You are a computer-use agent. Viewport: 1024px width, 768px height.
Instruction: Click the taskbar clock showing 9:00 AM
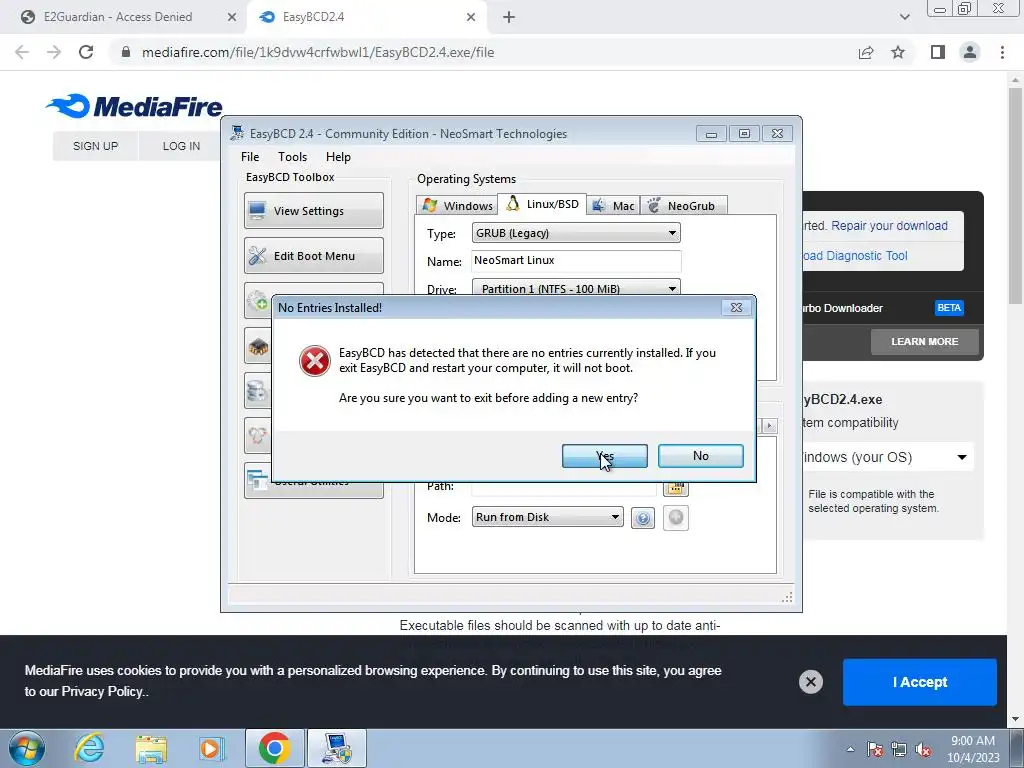click(973, 749)
